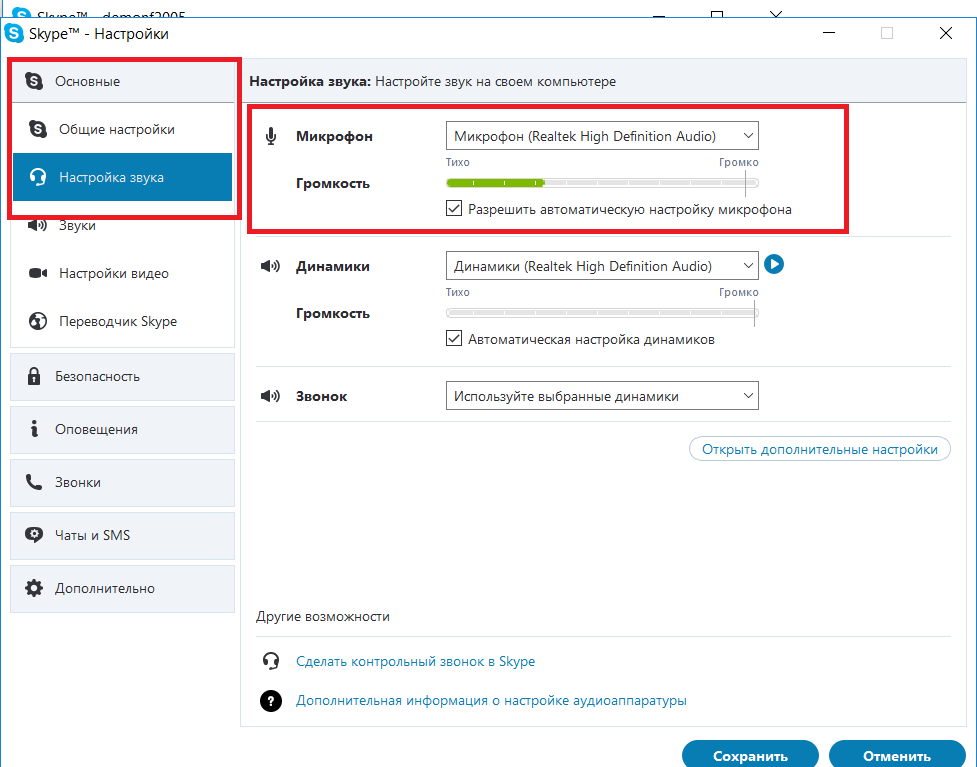977x767 pixels.
Task: Toggle Автоматическая настройка динамиков checkbox
Action: (454, 339)
